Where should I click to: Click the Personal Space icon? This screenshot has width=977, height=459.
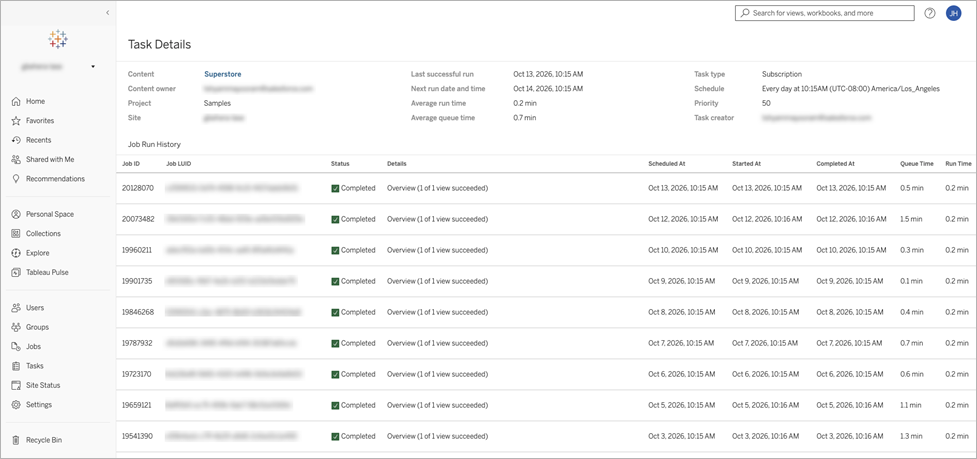pos(16,214)
